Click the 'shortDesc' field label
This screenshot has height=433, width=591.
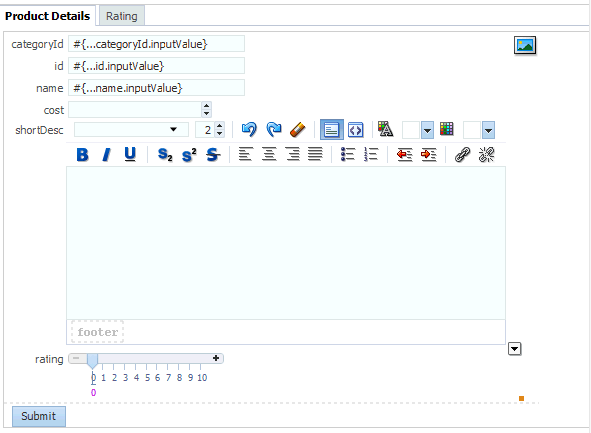(39, 130)
